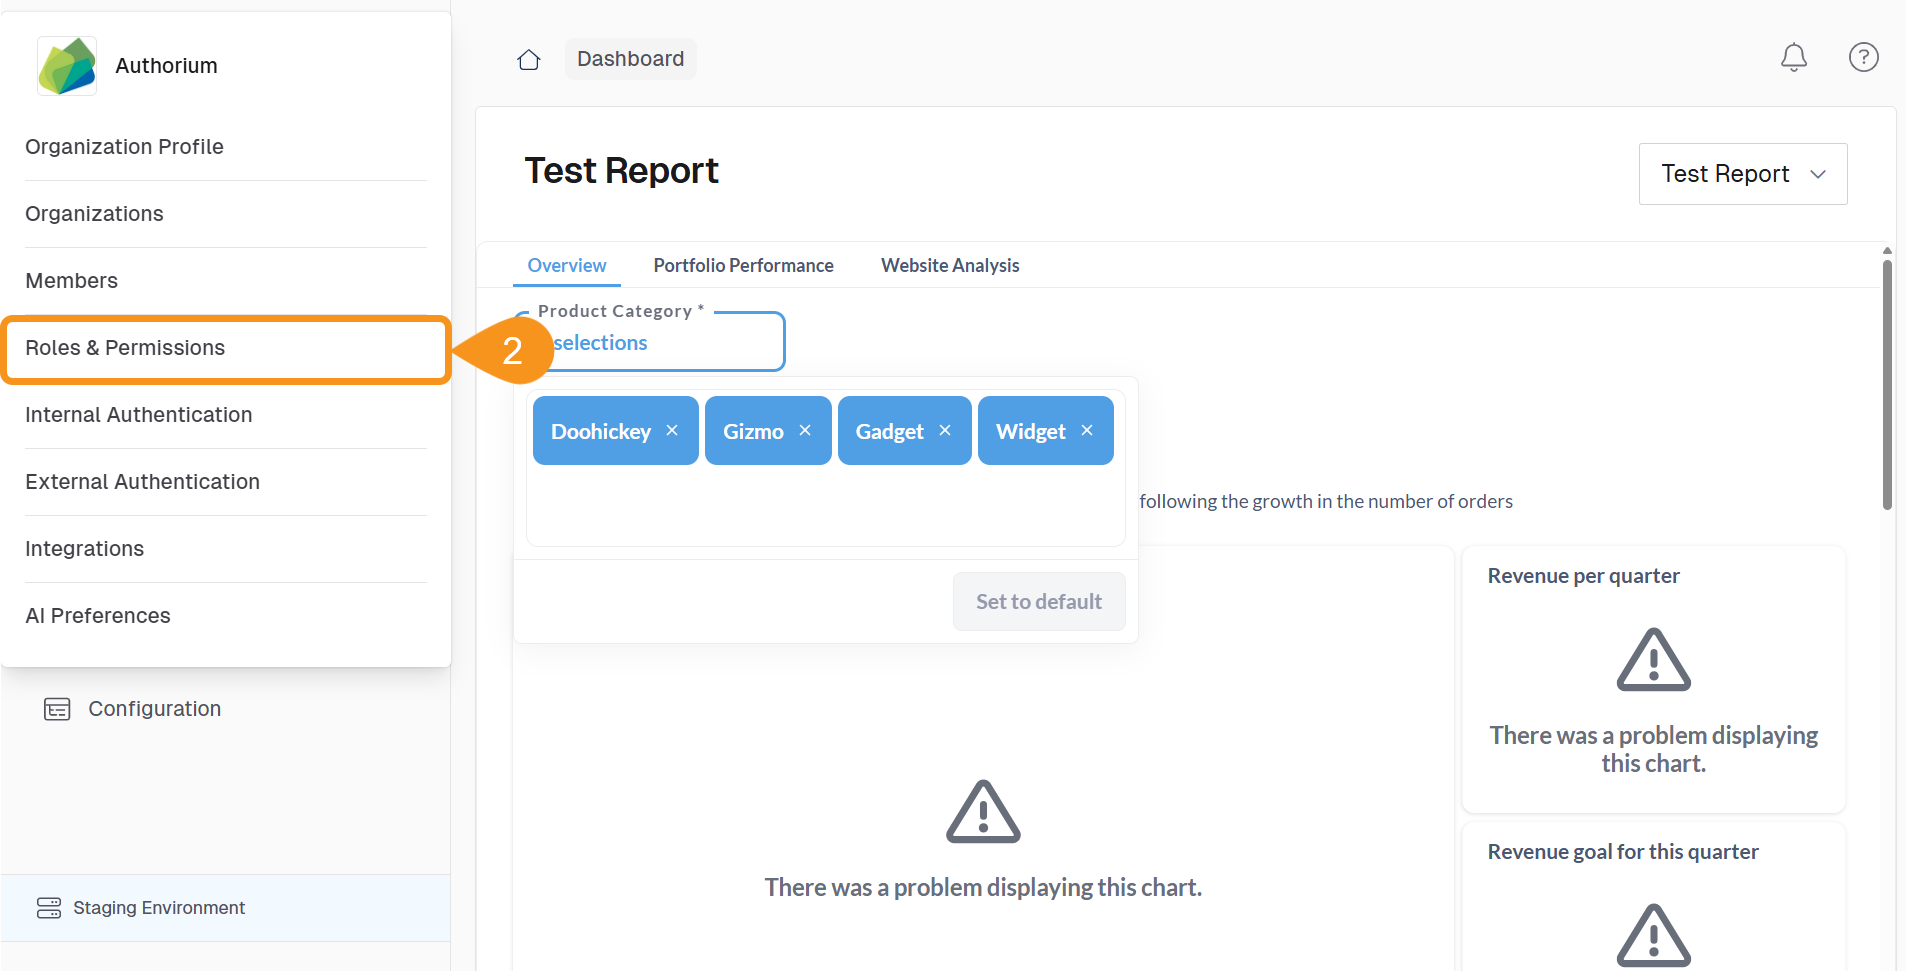Click the Configuration card icon
1906x971 pixels.
click(x=57, y=708)
